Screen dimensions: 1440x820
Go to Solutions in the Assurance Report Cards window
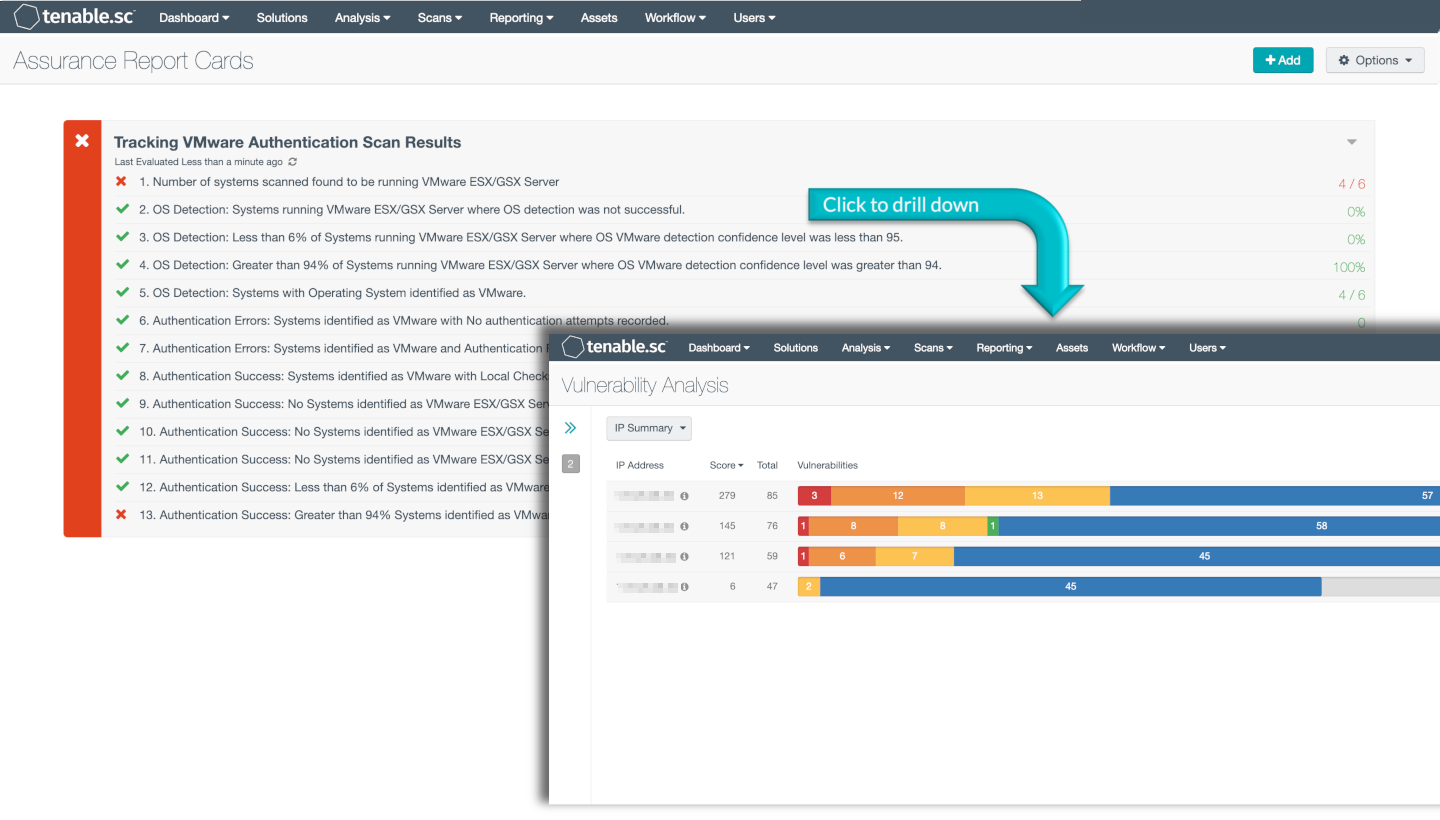(x=282, y=17)
